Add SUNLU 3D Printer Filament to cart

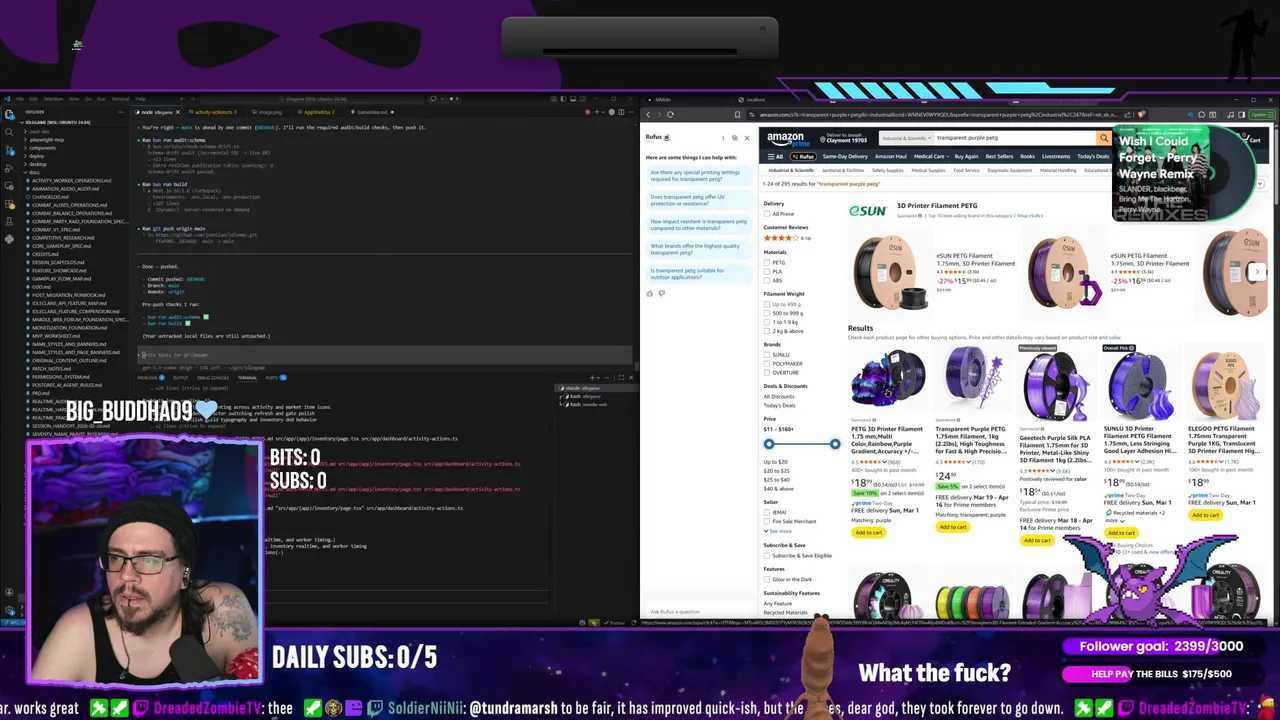coord(1121,533)
